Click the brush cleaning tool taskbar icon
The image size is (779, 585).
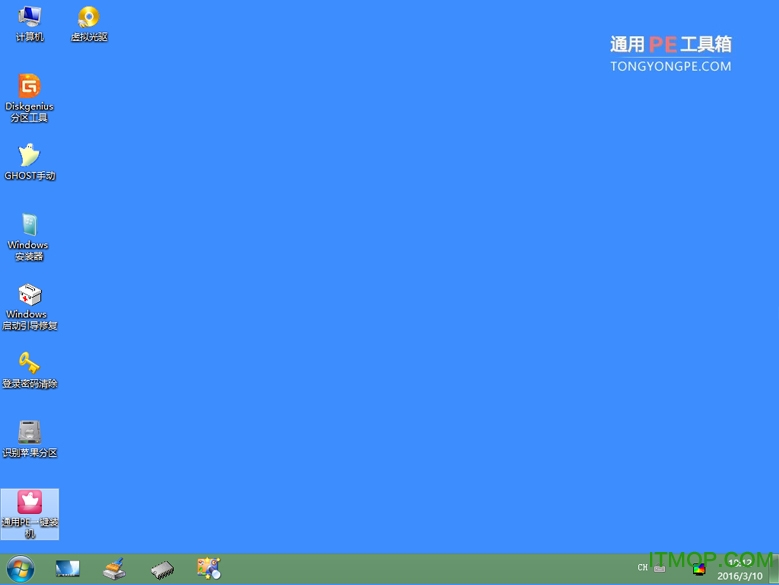pos(114,569)
